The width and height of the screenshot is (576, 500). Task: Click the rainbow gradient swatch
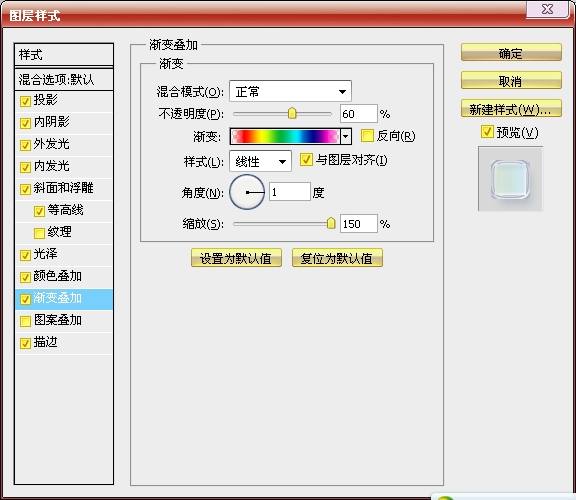click(x=285, y=136)
